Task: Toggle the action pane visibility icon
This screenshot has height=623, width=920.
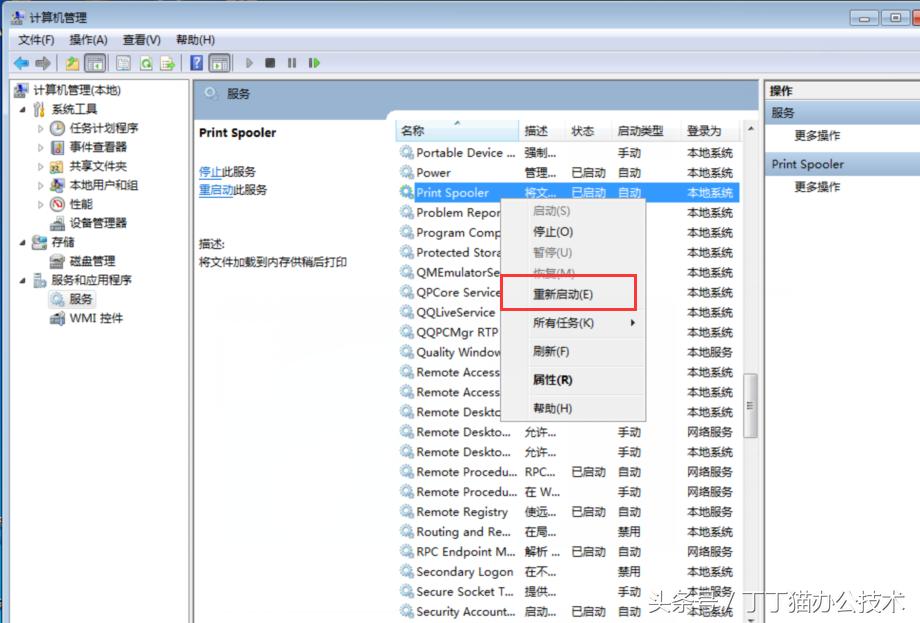Action: 218,63
